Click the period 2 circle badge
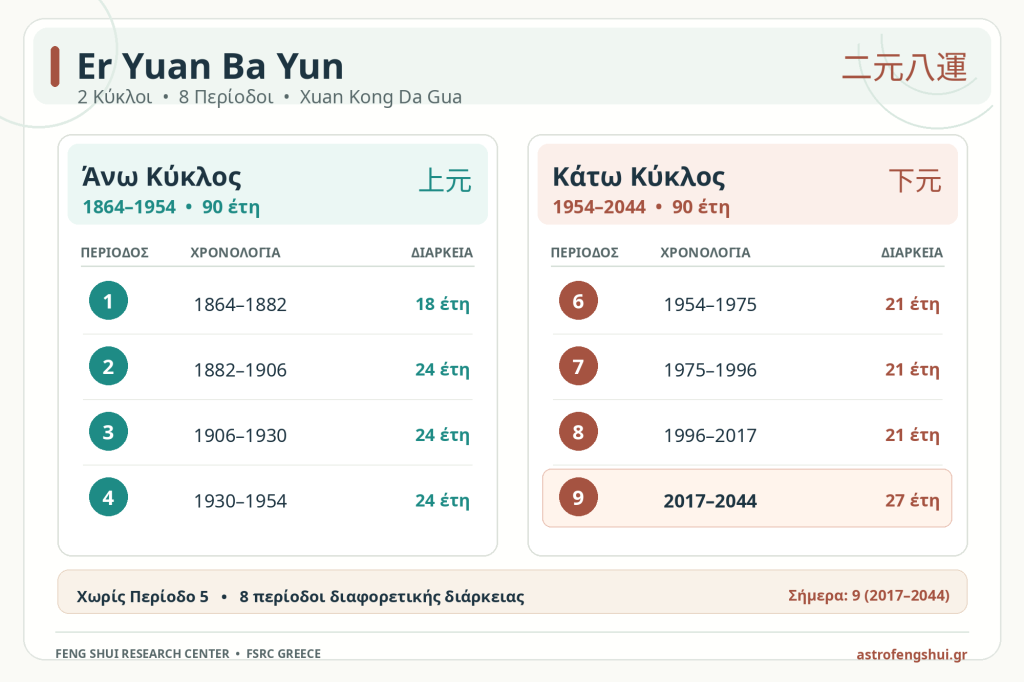The image size is (1024, 682). pyautogui.click(x=108, y=366)
